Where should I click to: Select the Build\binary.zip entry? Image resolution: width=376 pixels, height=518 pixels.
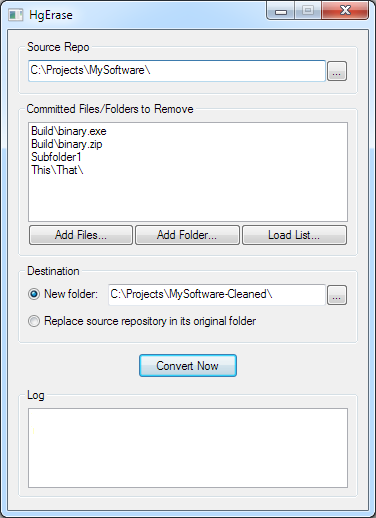(67, 144)
